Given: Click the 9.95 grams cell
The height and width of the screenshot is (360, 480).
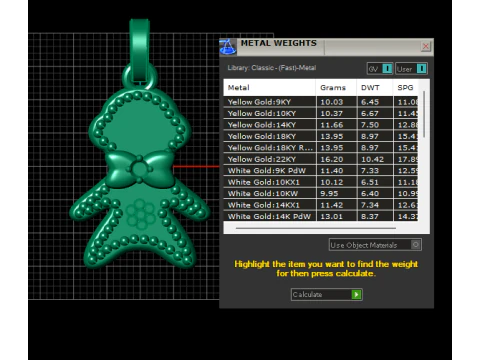Looking at the screenshot, I should (336, 193).
